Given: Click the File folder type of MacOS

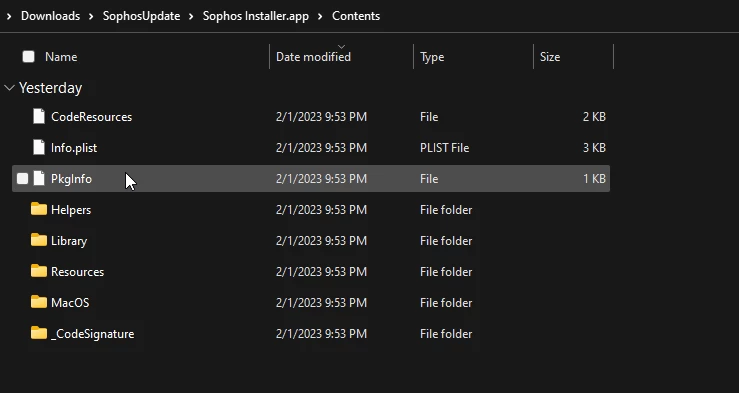Looking at the screenshot, I should 446,303.
